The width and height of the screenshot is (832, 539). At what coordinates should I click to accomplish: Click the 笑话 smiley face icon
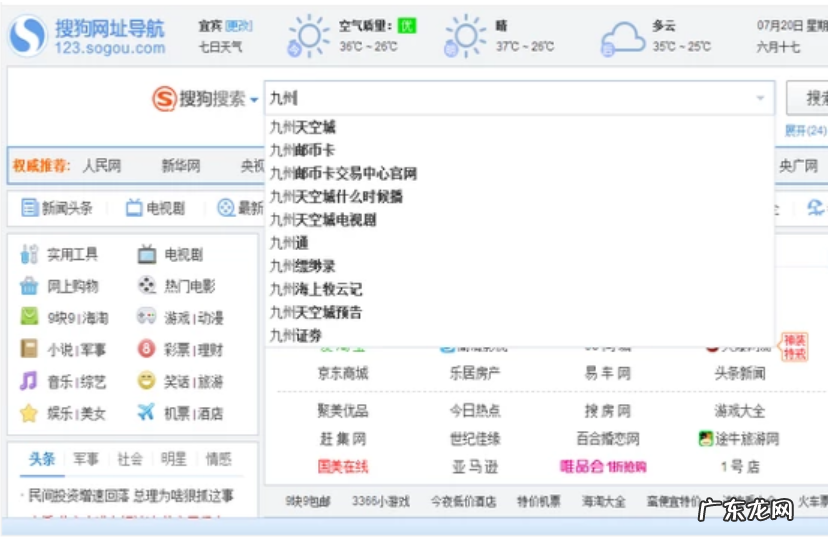[146, 380]
